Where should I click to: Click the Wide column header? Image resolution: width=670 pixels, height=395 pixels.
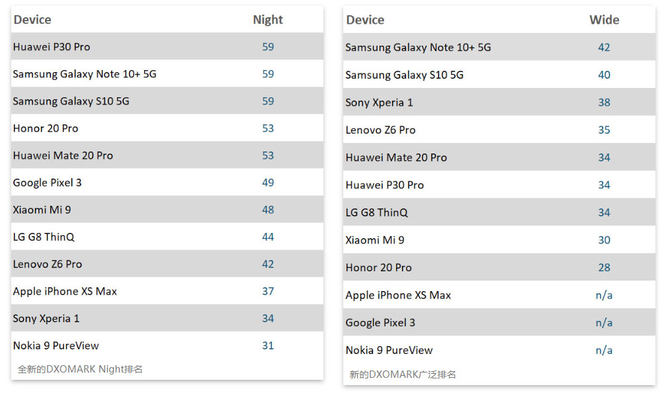(604, 20)
